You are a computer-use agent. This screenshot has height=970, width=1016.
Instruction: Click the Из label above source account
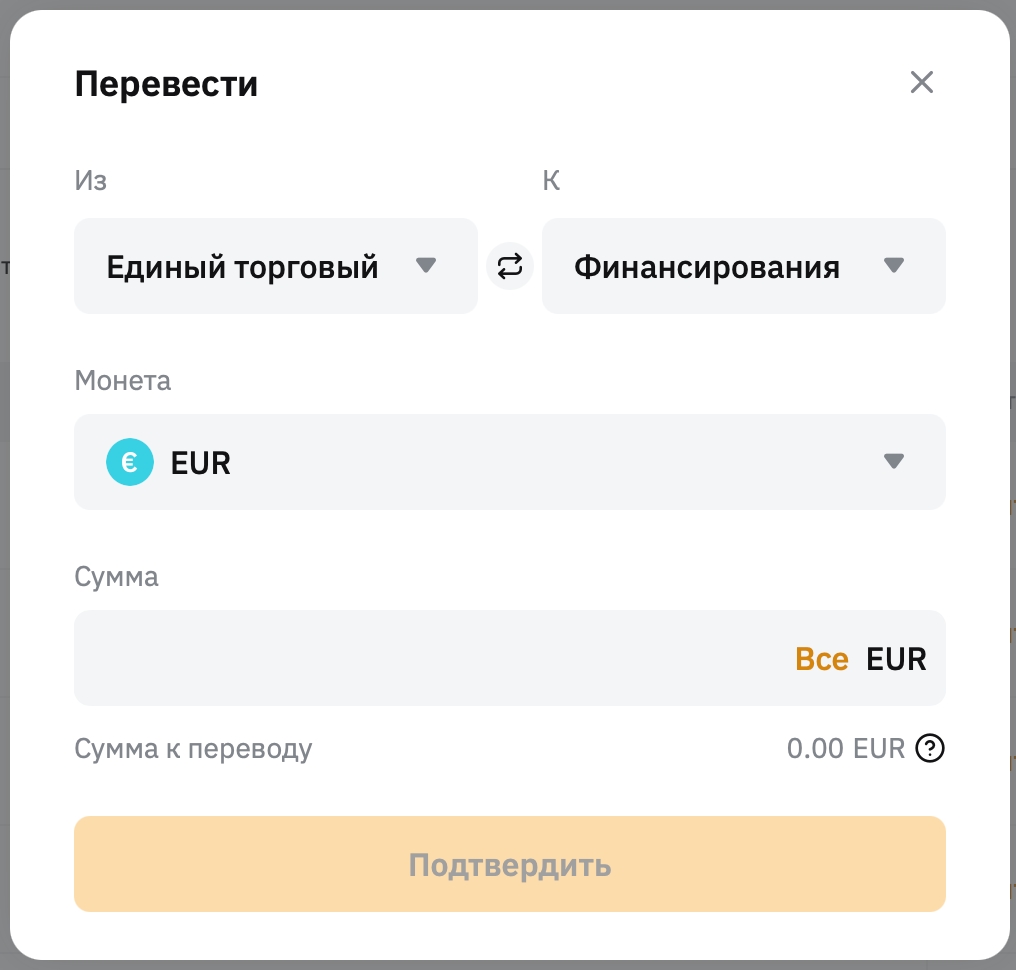point(90,180)
